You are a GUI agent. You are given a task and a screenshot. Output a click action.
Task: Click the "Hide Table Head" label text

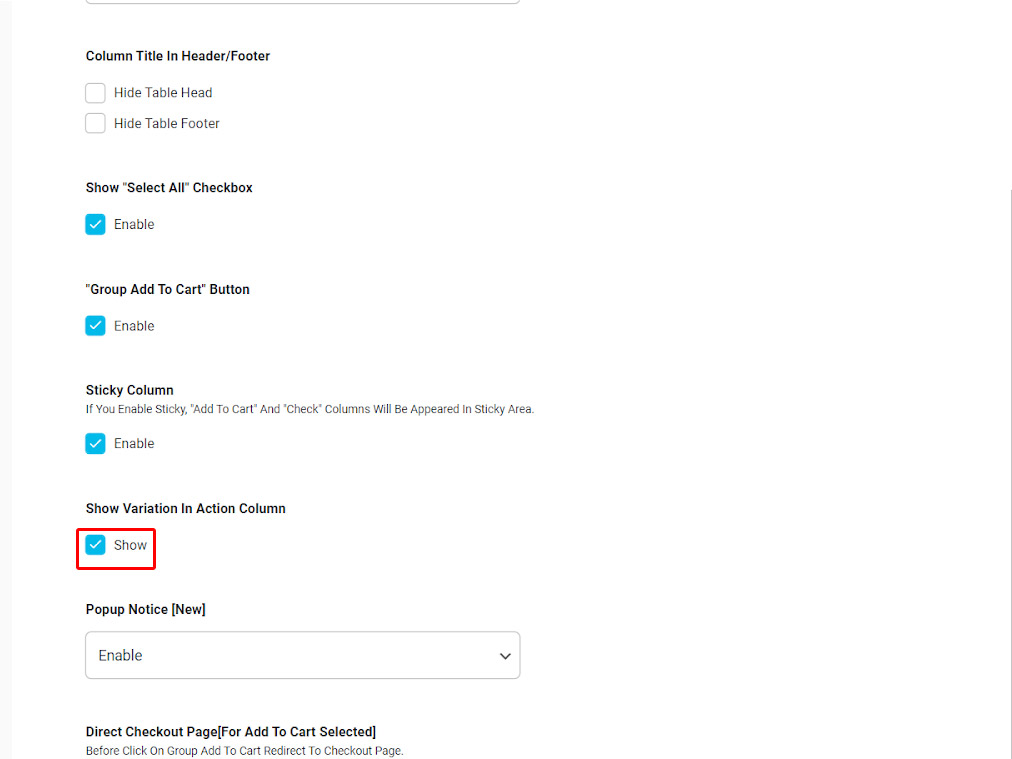(163, 93)
